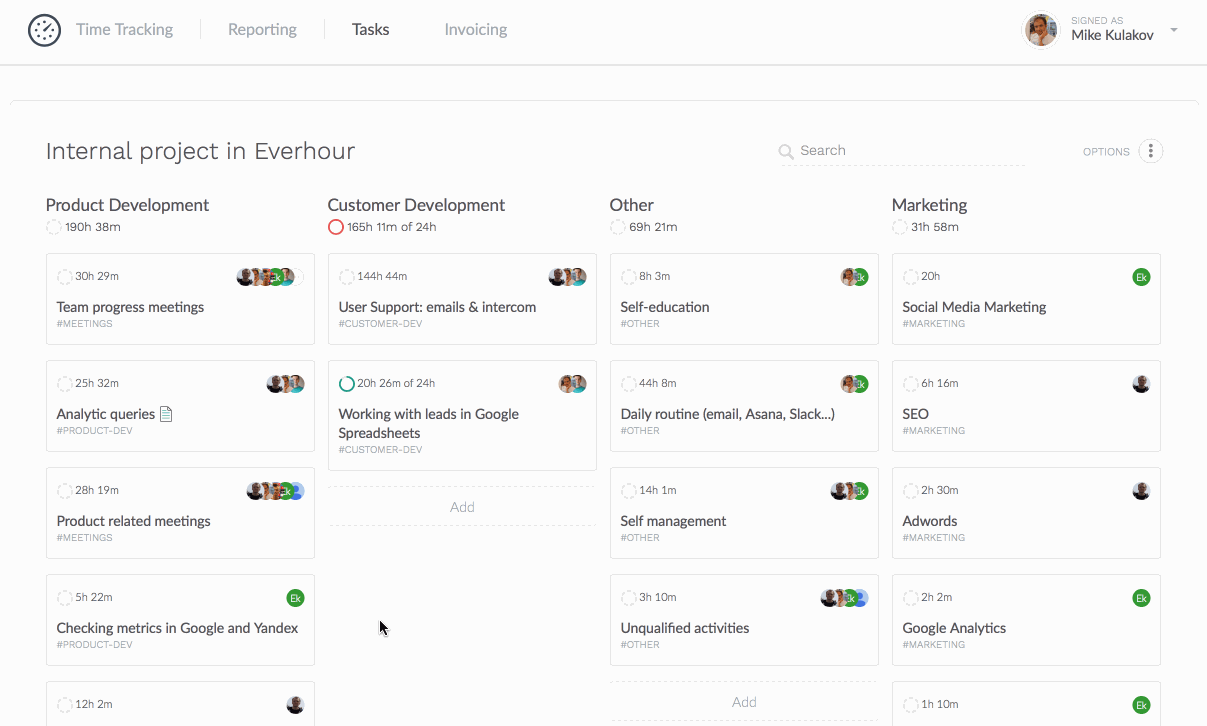This screenshot has width=1207, height=726.
Task: Click #MARKETING tag under SEO
Action: pyautogui.click(x=934, y=431)
